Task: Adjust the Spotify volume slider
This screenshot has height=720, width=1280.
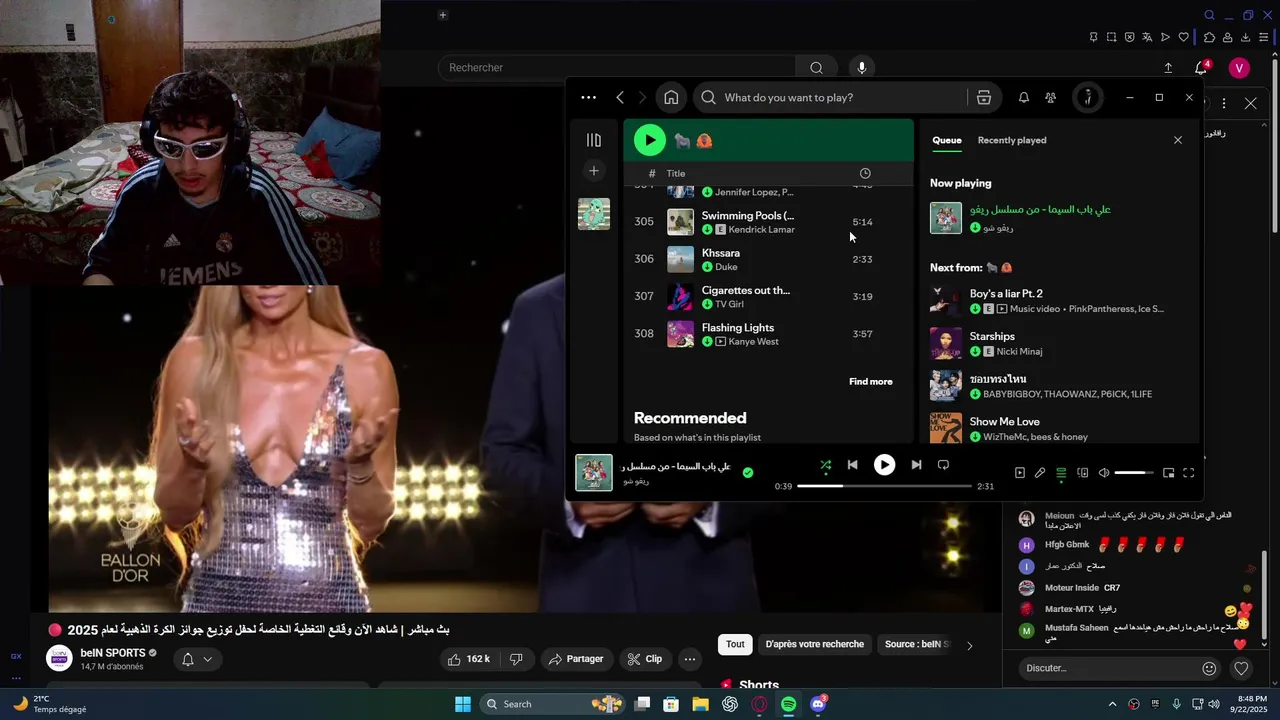Action: point(1134,473)
